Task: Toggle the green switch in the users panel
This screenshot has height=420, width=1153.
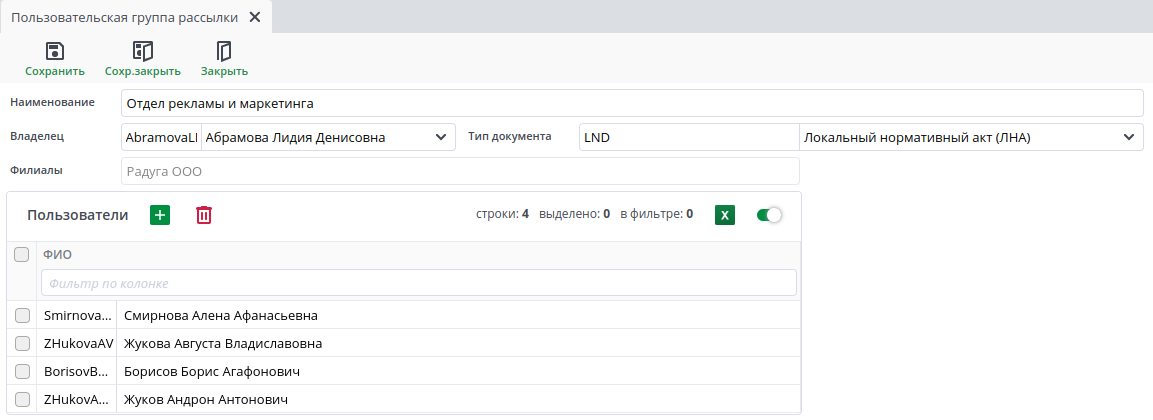Action: (769, 215)
